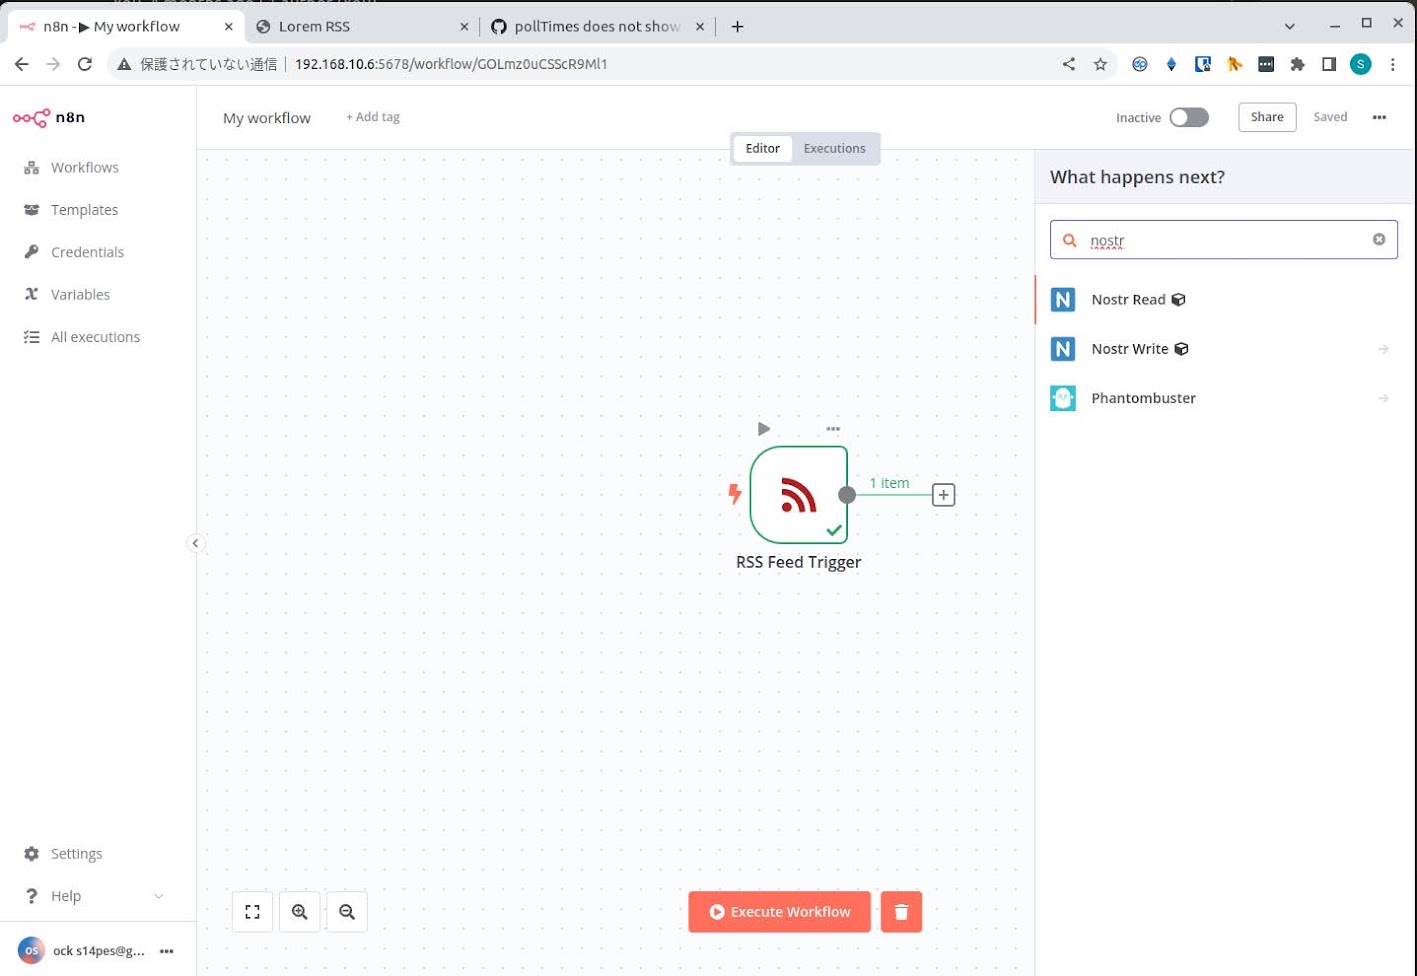Switch to the Lorem RSS browser tab
The image size is (1417, 976).
click(x=360, y=27)
